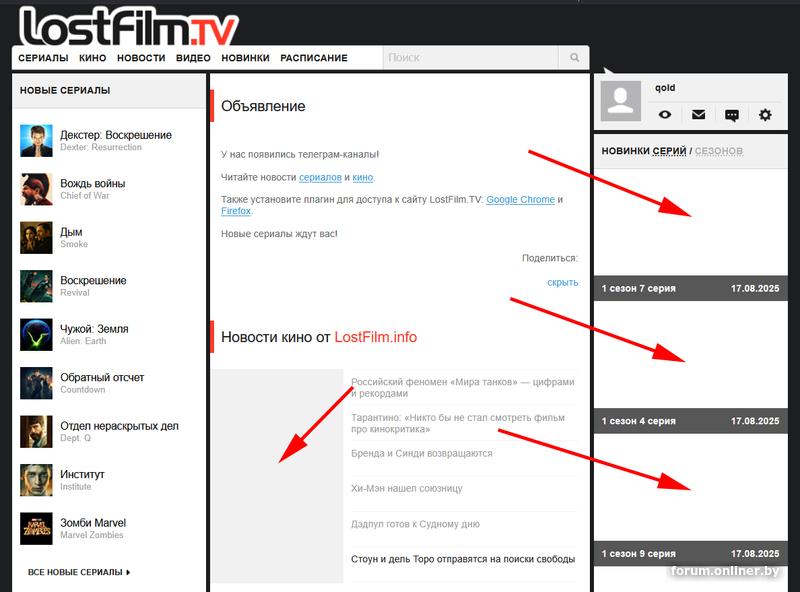Hide announcement via скрыть link
800x592 pixels.
(562, 282)
